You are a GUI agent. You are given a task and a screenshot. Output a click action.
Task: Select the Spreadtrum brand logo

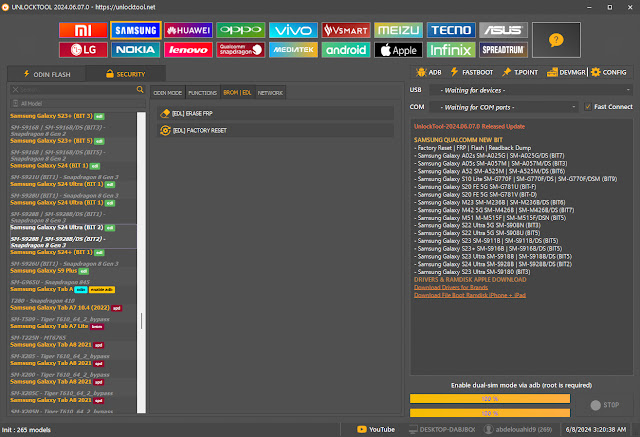[x=503, y=50]
